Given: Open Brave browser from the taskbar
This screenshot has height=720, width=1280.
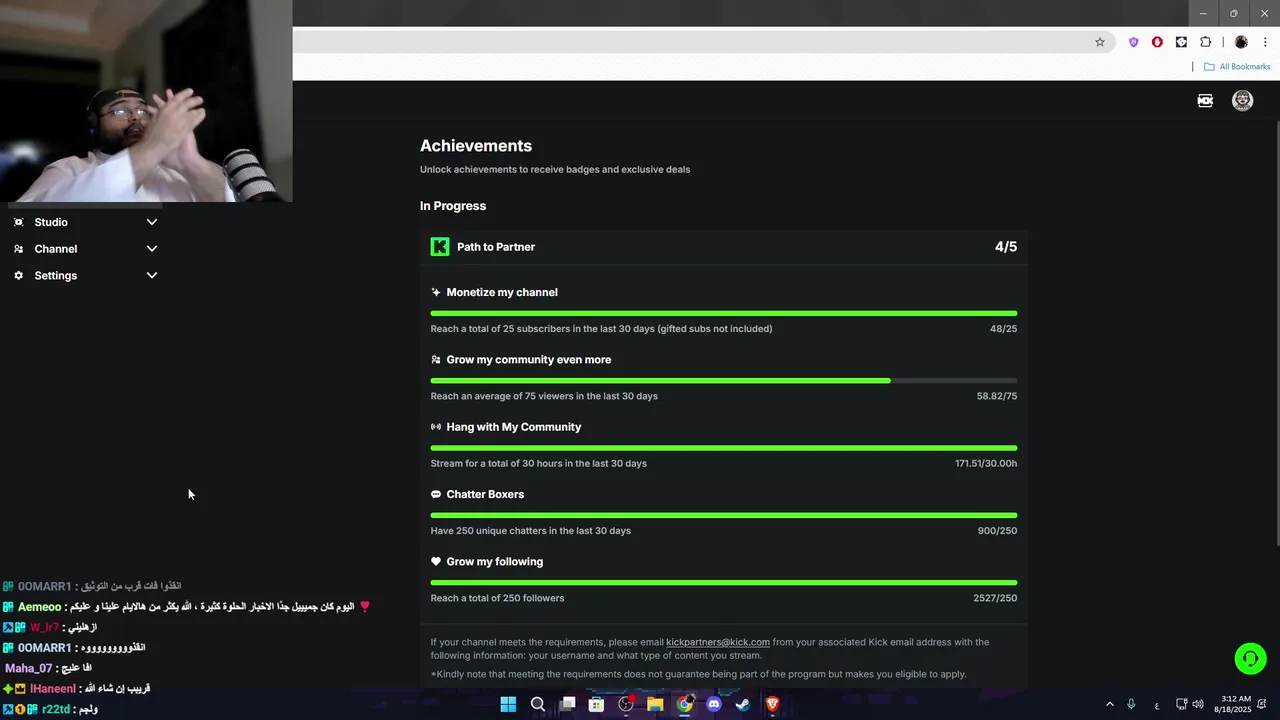Looking at the screenshot, I should coord(772,704).
